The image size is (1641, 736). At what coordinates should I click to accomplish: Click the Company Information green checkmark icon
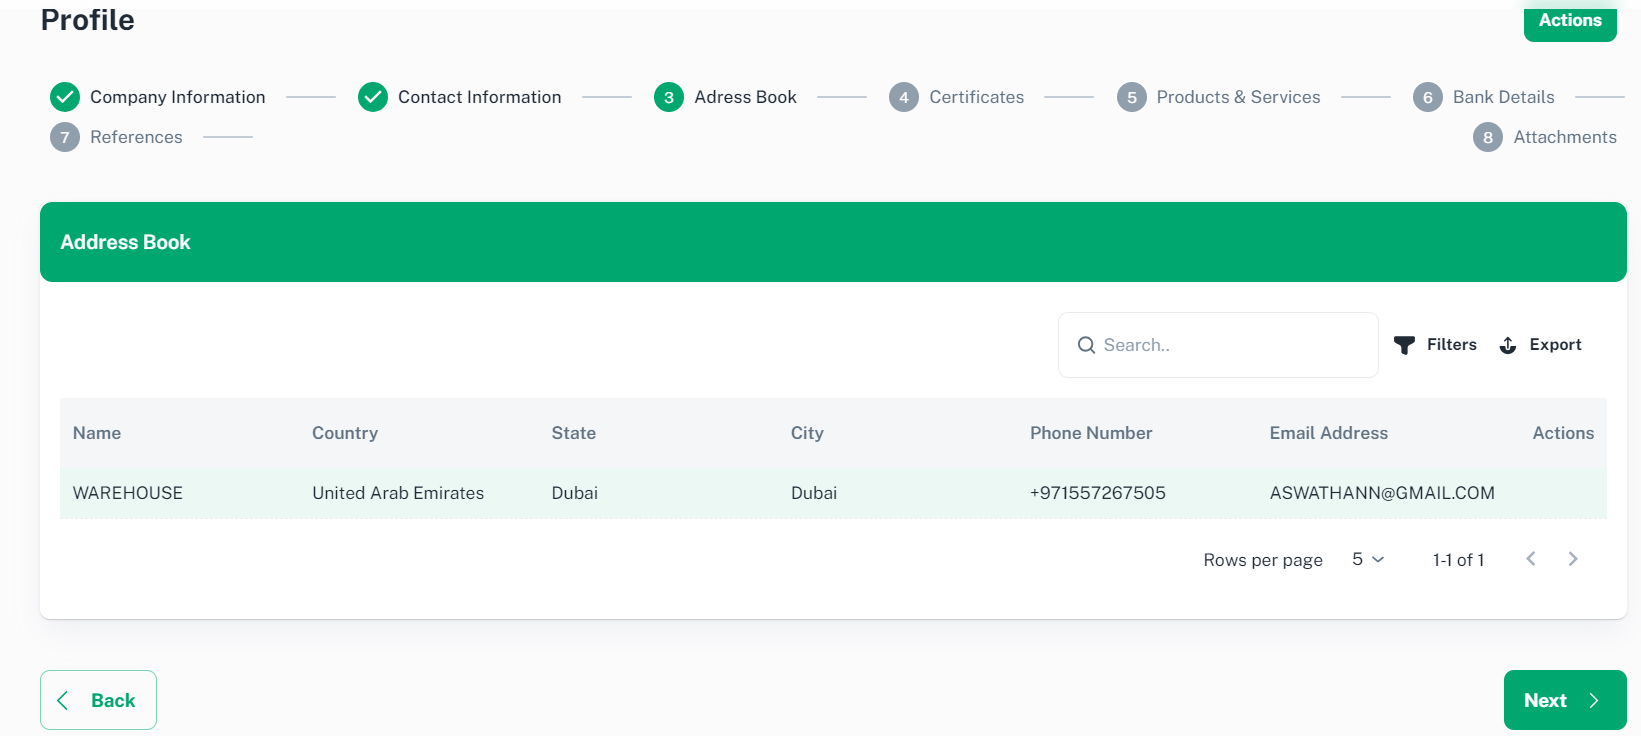(65, 97)
